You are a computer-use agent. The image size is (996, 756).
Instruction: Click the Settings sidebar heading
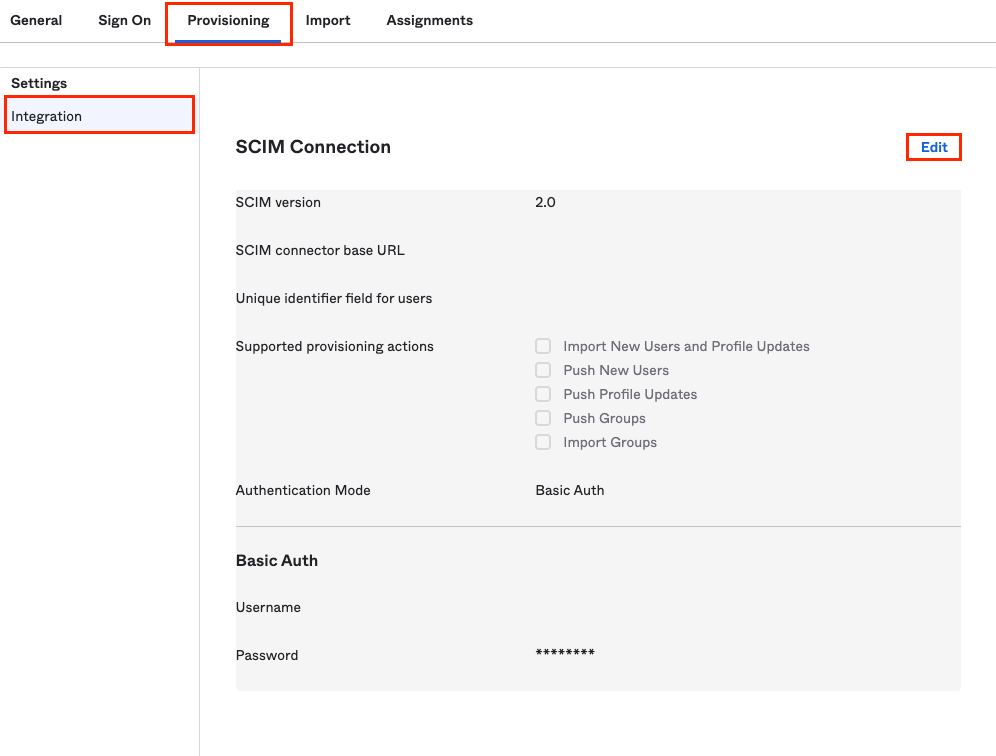pyautogui.click(x=39, y=83)
